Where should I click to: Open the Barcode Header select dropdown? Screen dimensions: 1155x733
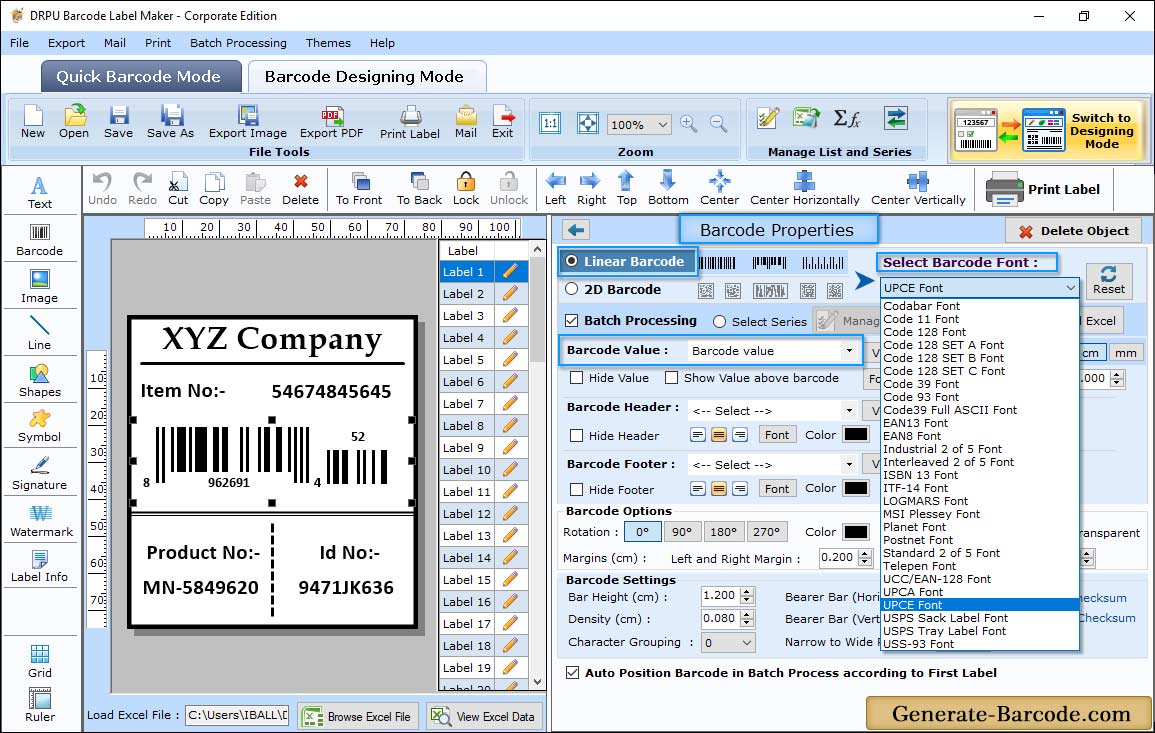(x=849, y=410)
